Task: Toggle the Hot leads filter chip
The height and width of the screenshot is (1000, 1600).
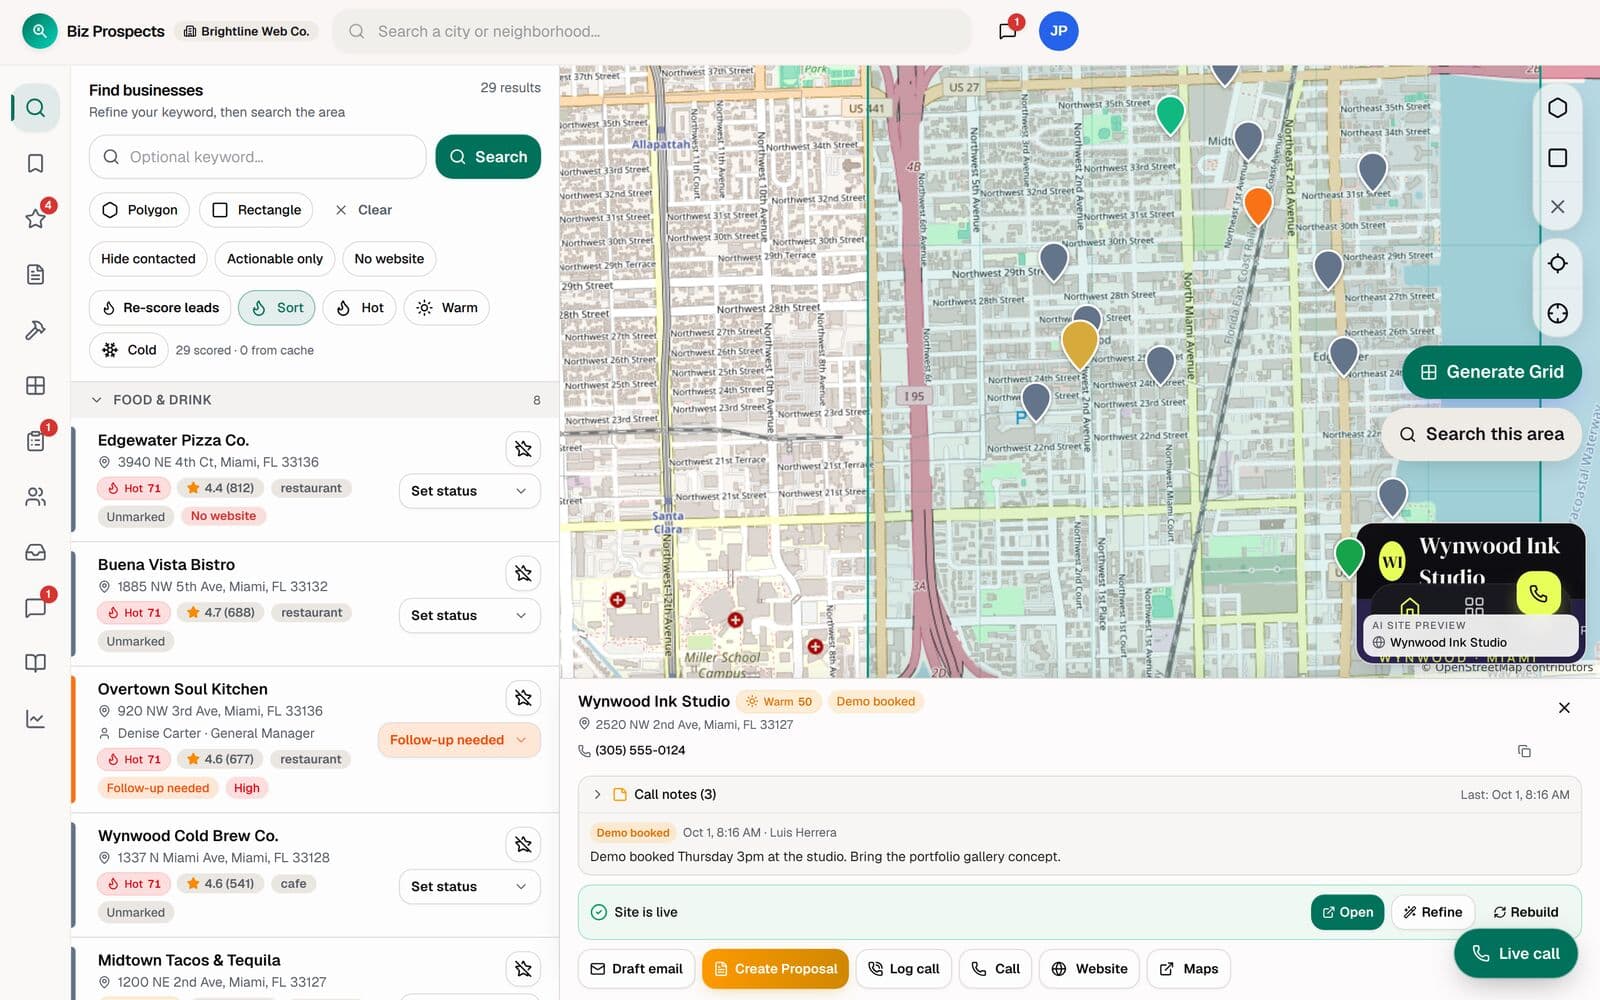Action: point(360,308)
